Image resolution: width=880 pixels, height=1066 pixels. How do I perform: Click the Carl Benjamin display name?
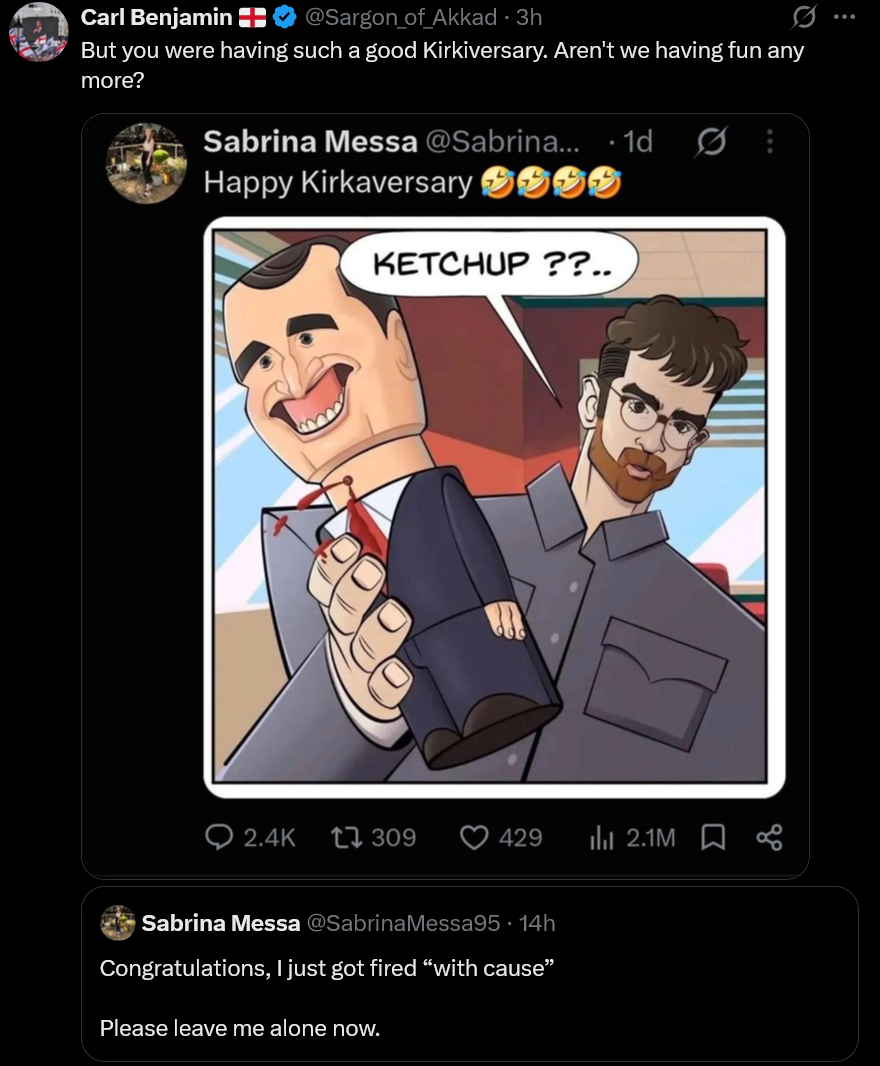156,17
